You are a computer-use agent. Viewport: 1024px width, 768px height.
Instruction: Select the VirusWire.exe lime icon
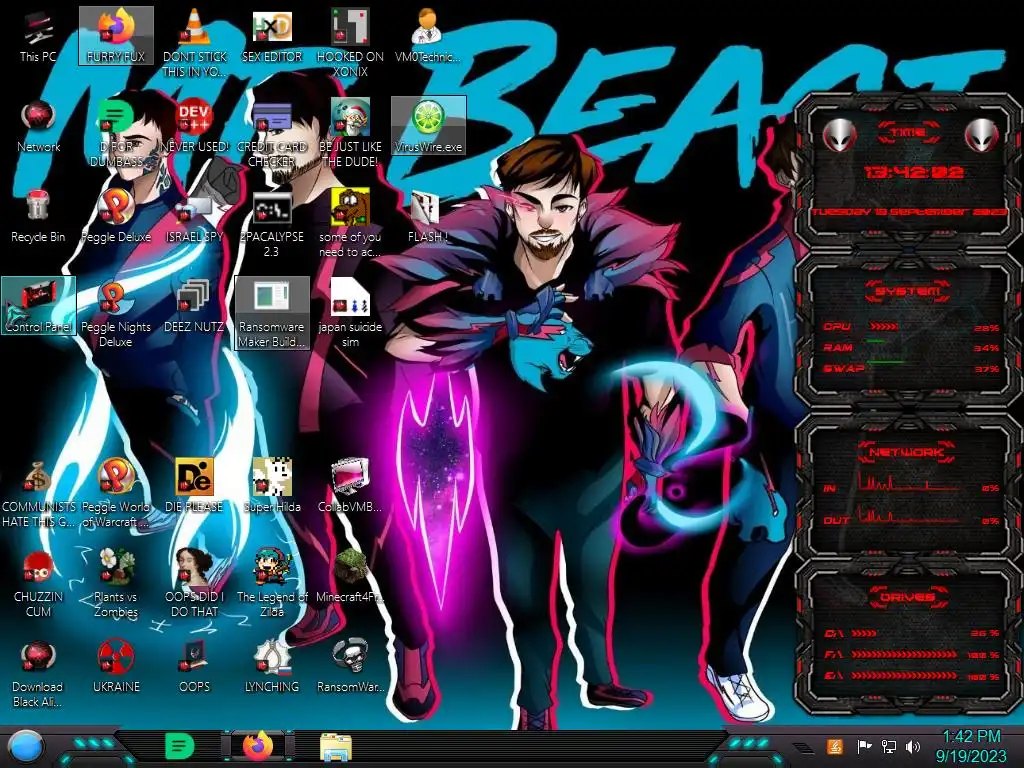[x=428, y=127]
